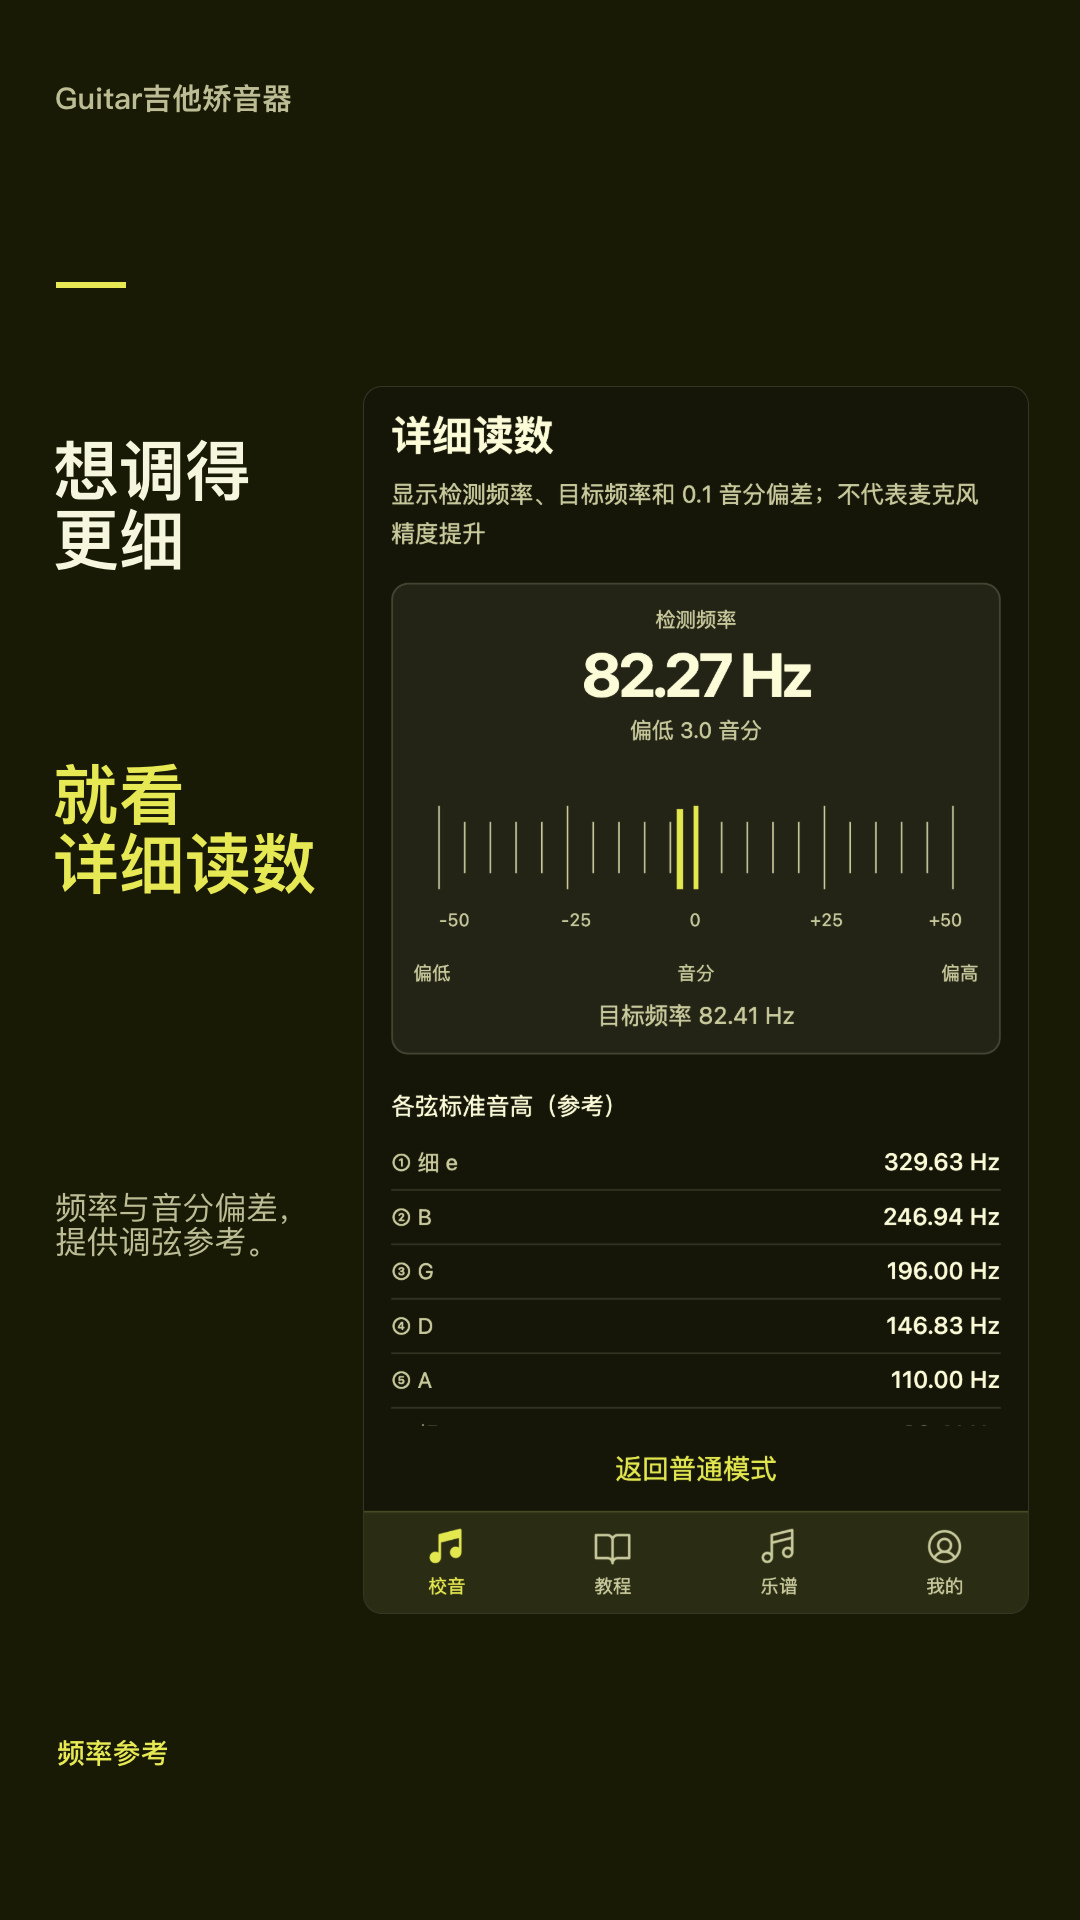
Task: Select the ⑤ A string row
Action: (696, 1380)
